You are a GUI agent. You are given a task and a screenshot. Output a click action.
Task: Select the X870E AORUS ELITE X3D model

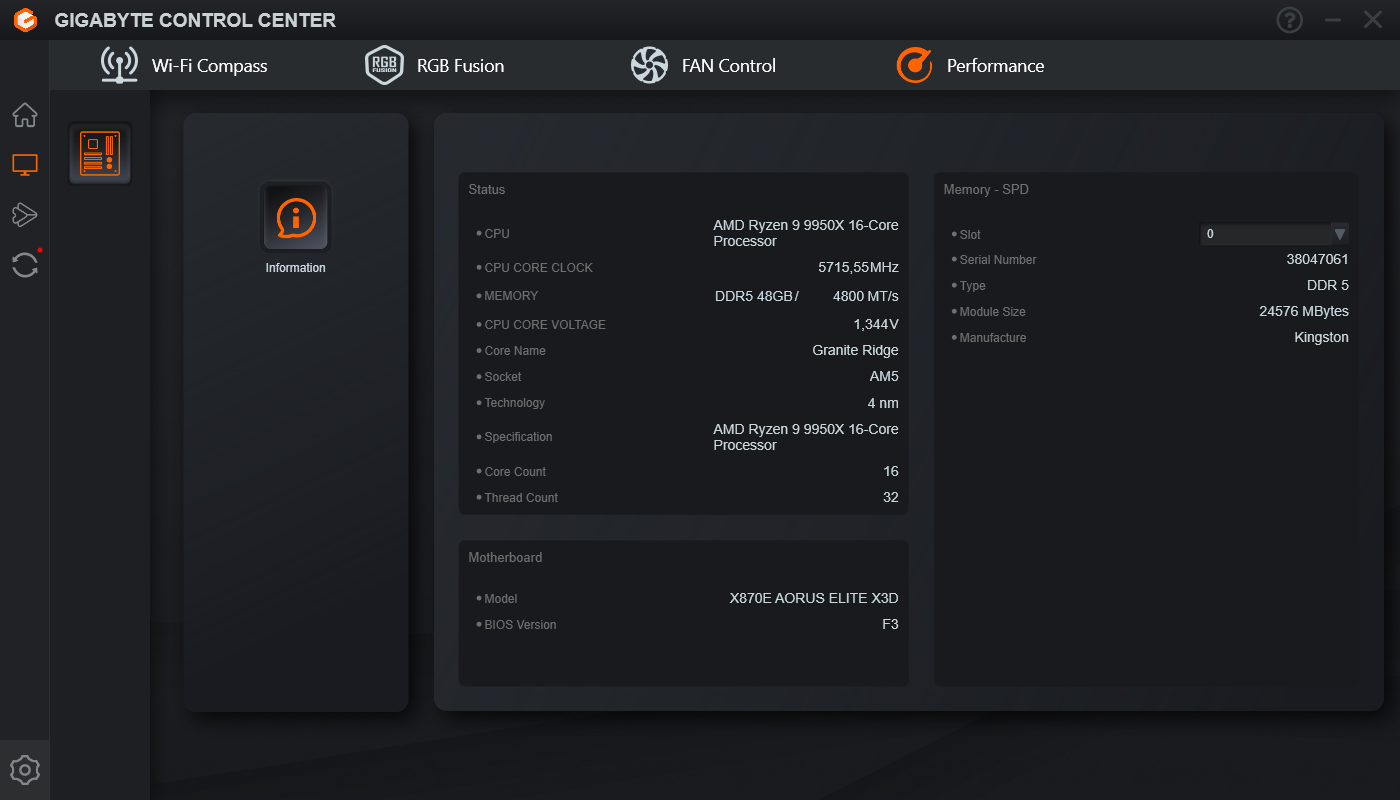click(814, 598)
